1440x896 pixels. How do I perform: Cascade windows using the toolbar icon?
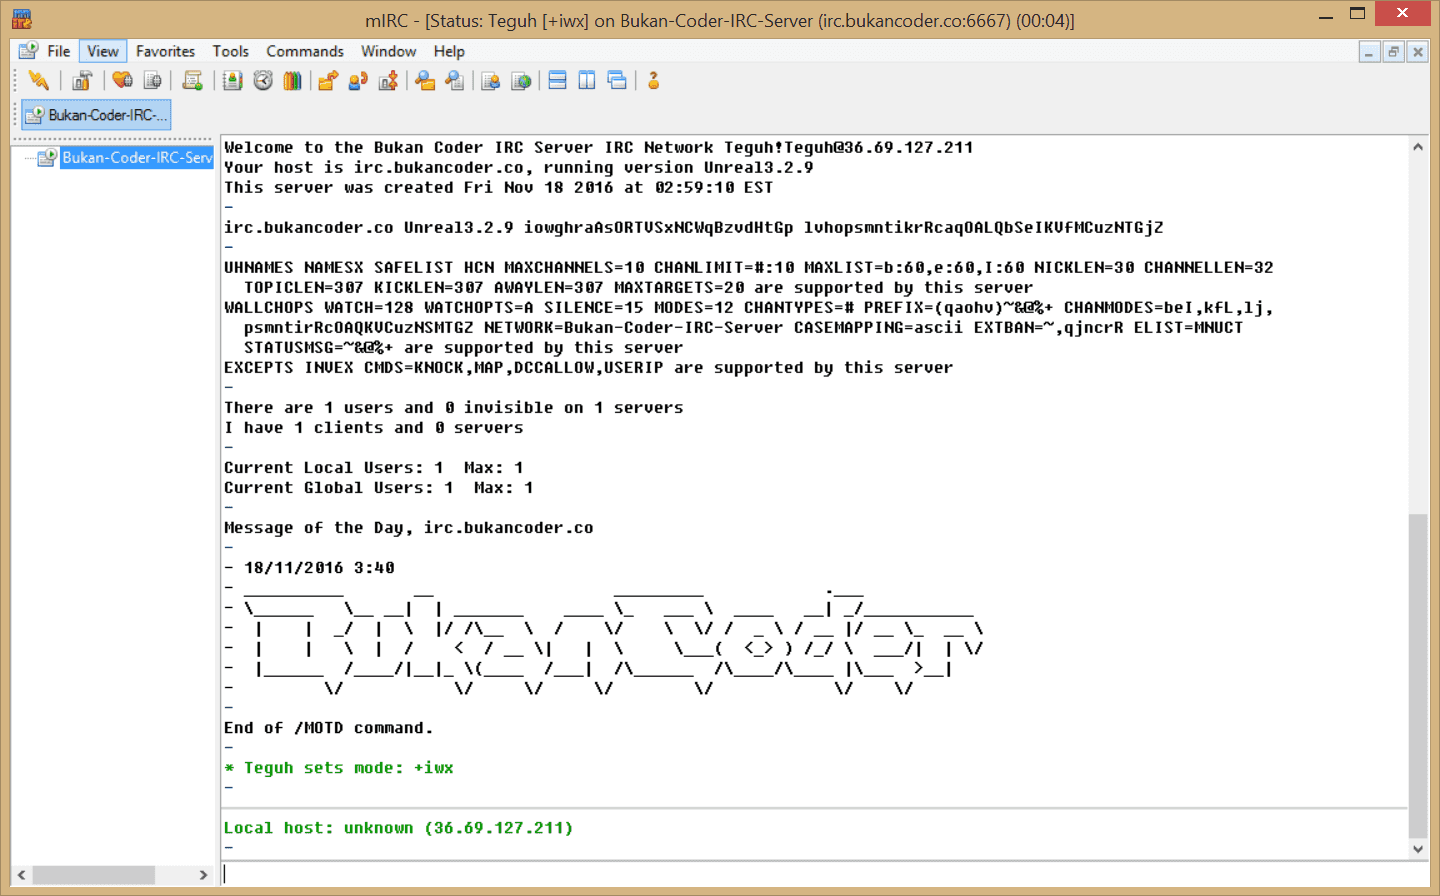617,81
